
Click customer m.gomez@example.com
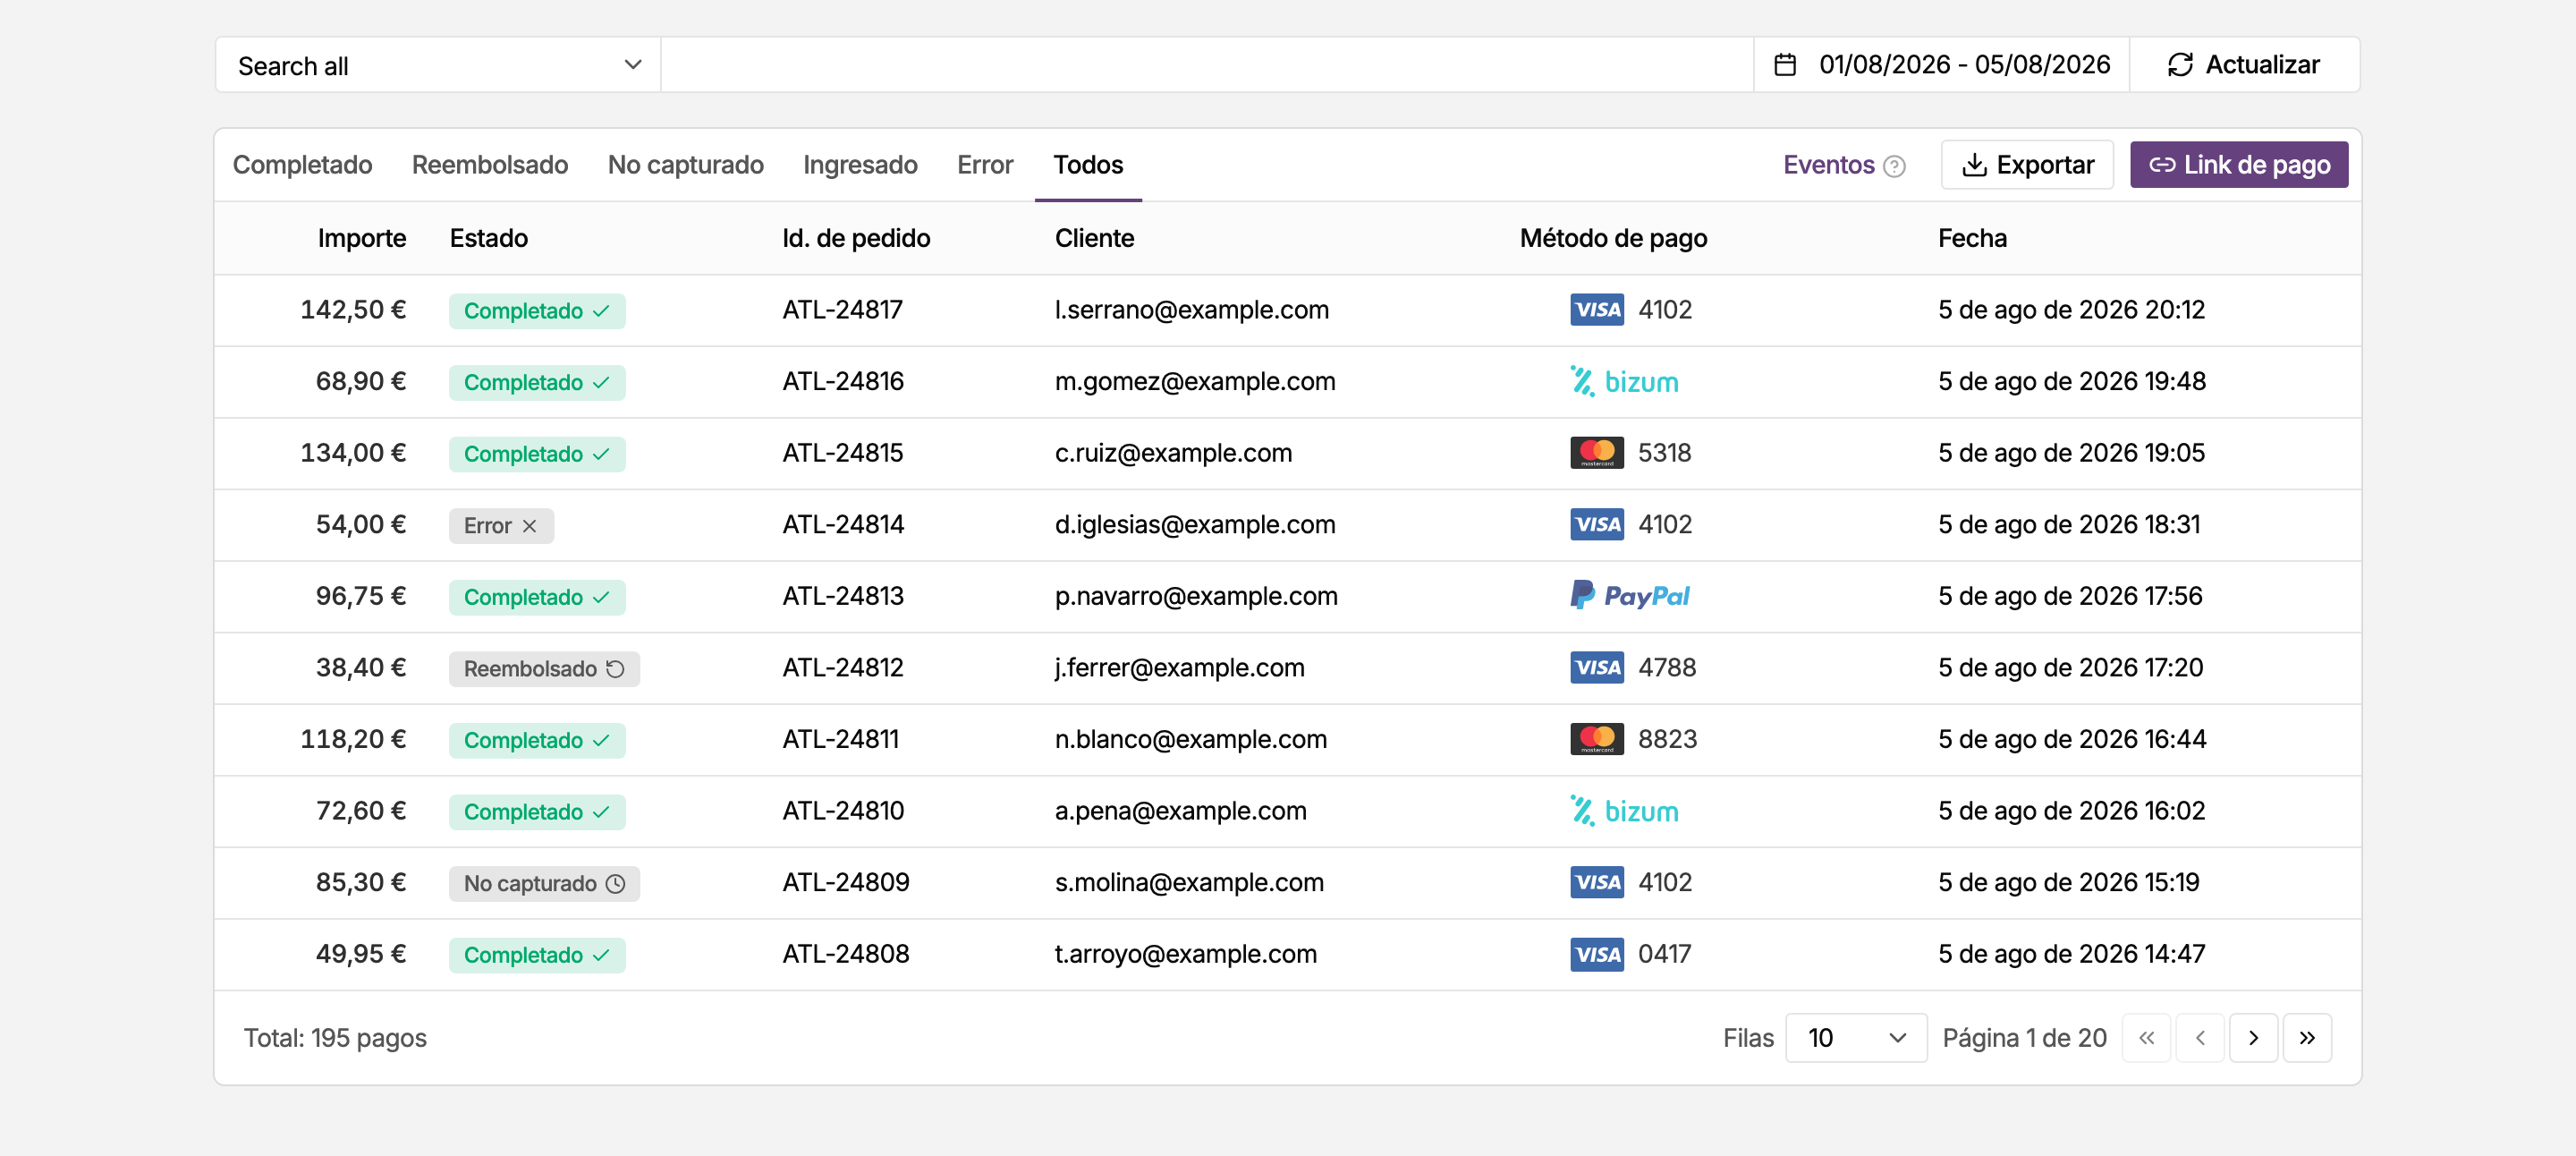click(1195, 382)
